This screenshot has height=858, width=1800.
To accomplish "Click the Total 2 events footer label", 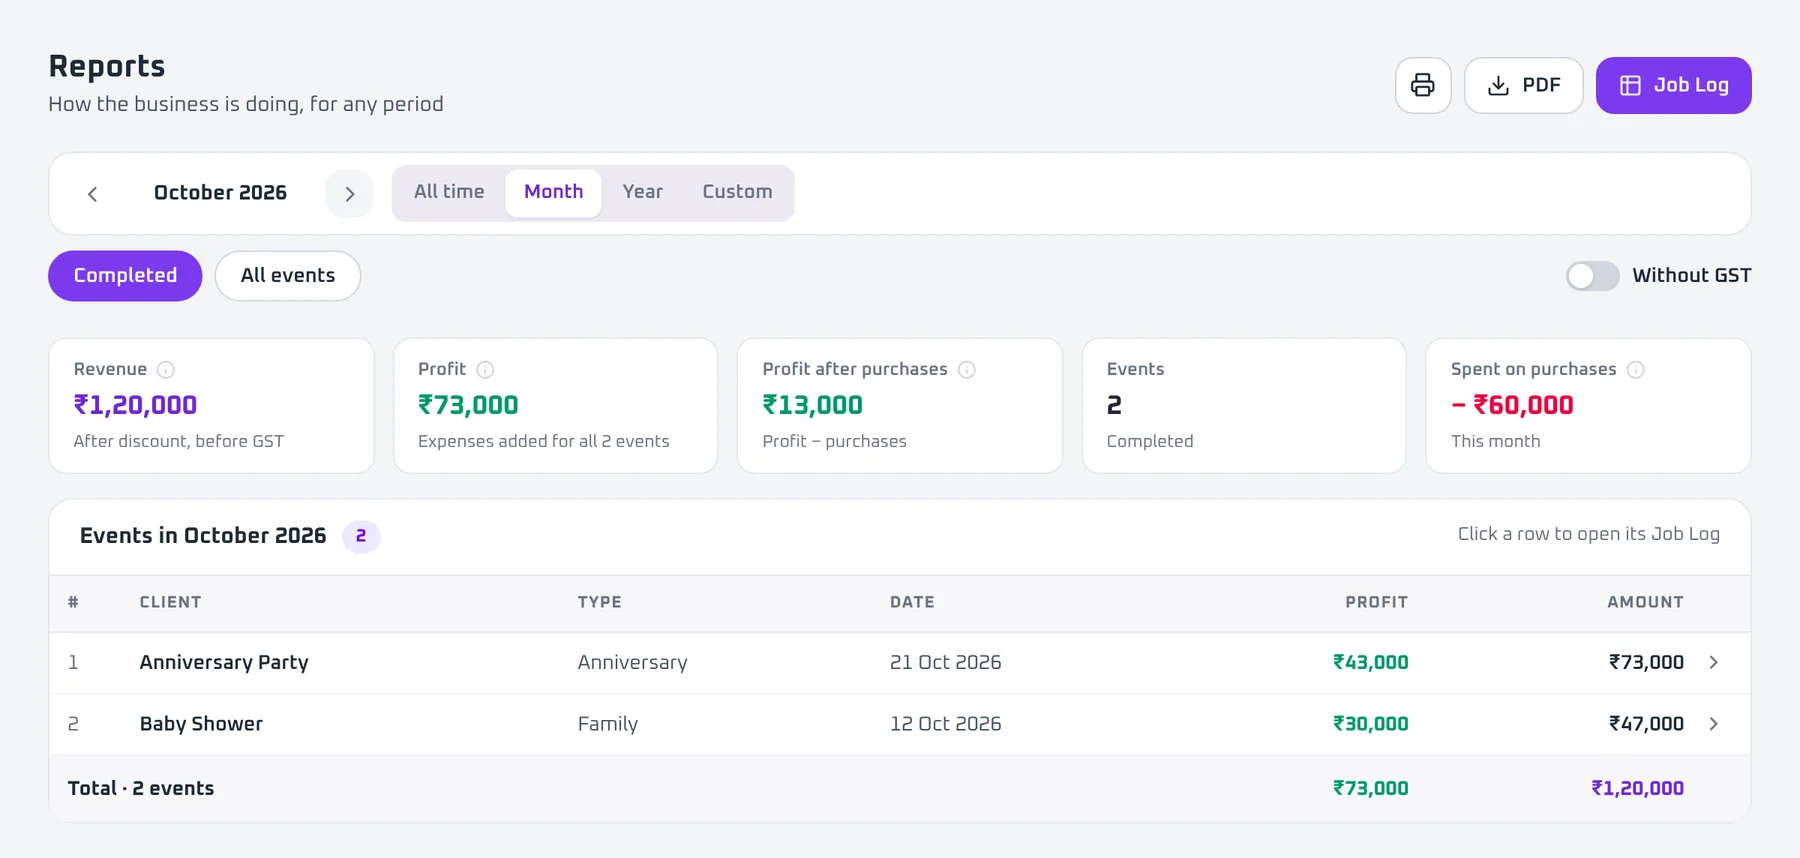I will 141,789.
